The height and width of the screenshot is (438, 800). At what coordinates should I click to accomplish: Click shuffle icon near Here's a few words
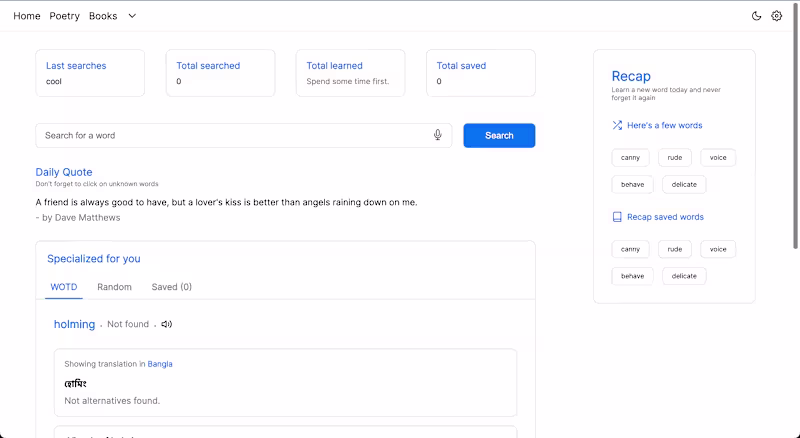[617, 126]
